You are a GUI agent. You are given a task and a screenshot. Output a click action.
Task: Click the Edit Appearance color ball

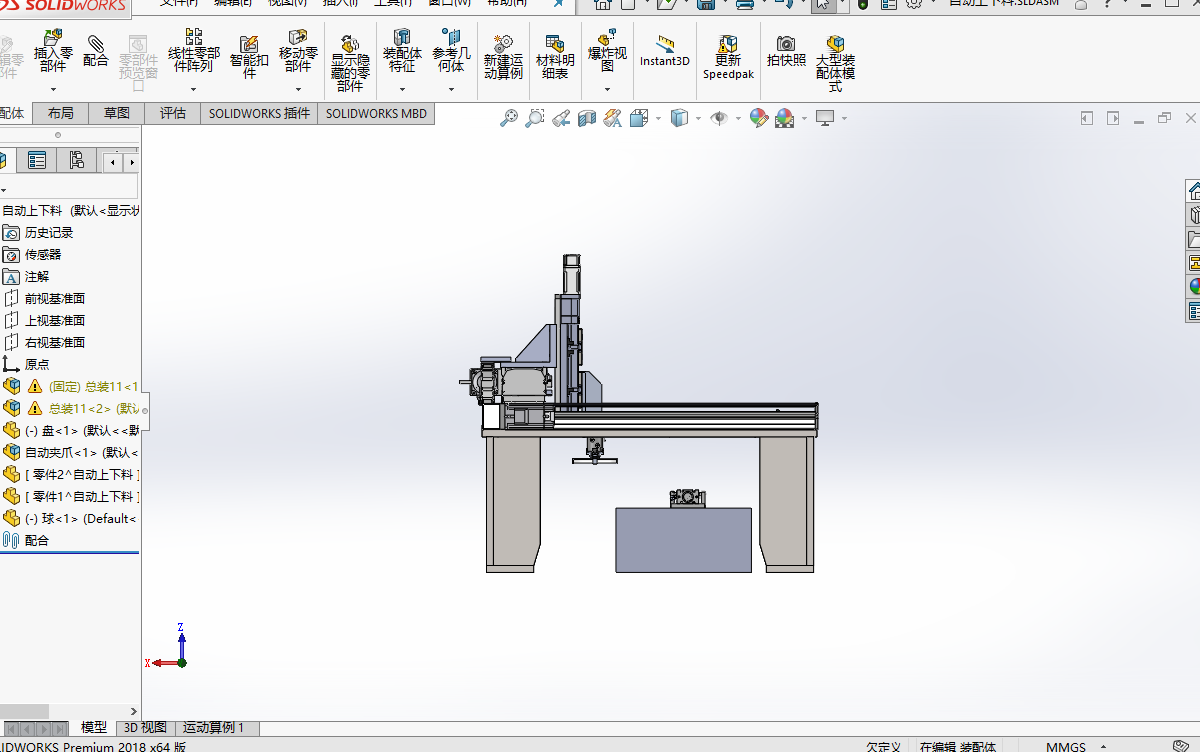[758, 118]
